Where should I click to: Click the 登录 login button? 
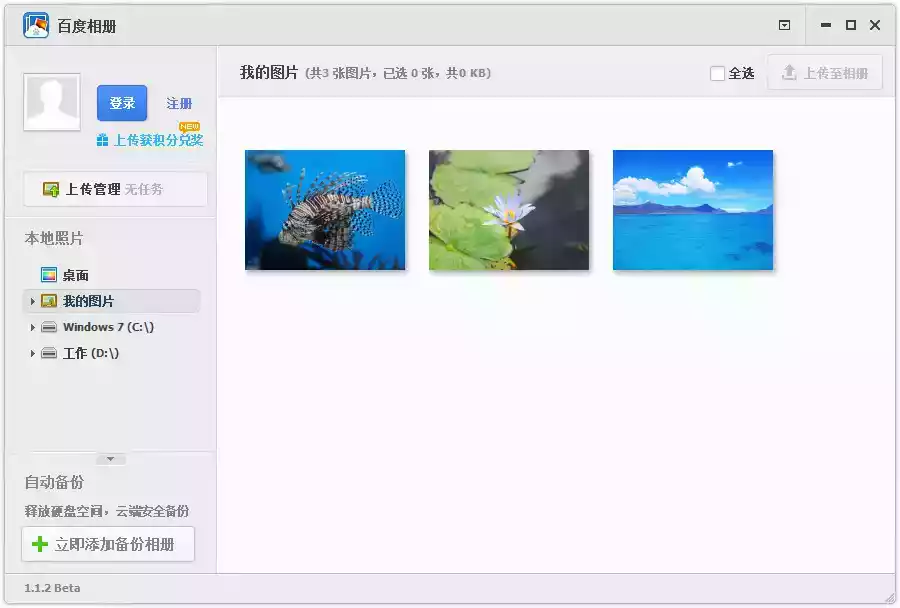point(121,103)
